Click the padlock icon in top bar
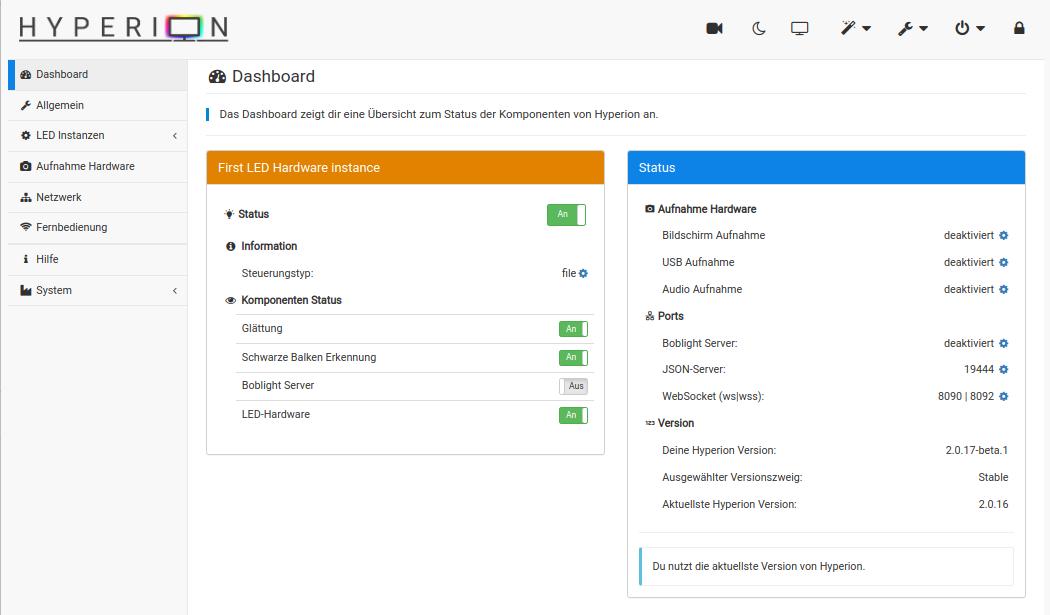The image size is (1050, 615). [x=1019, y=28]
